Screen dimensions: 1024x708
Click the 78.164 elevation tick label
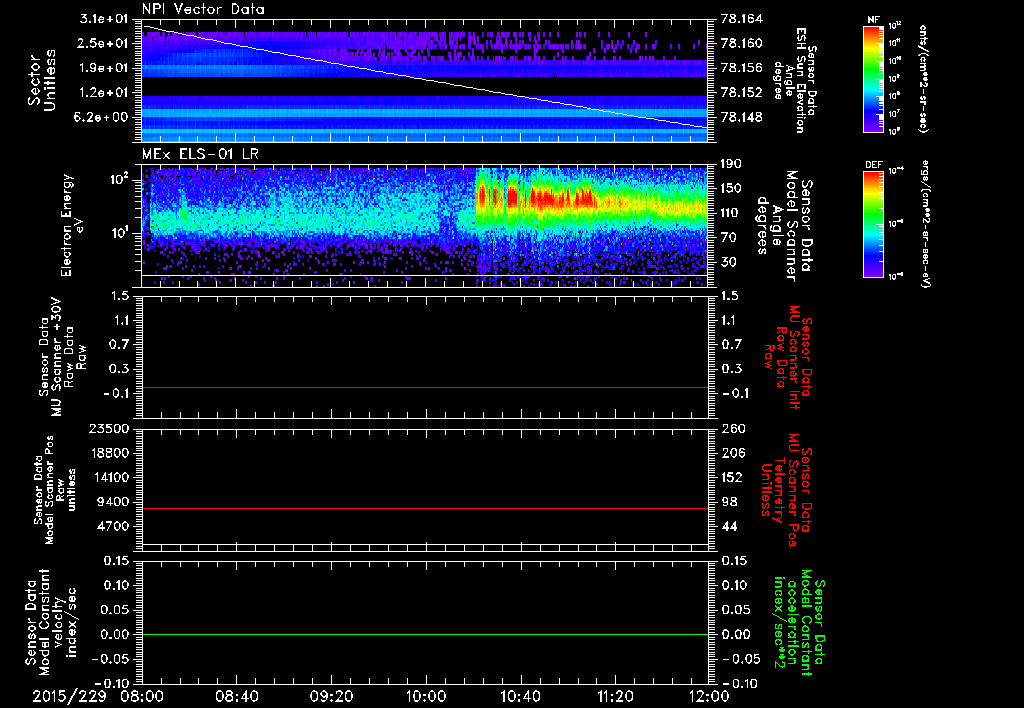[x=741, y=19]
